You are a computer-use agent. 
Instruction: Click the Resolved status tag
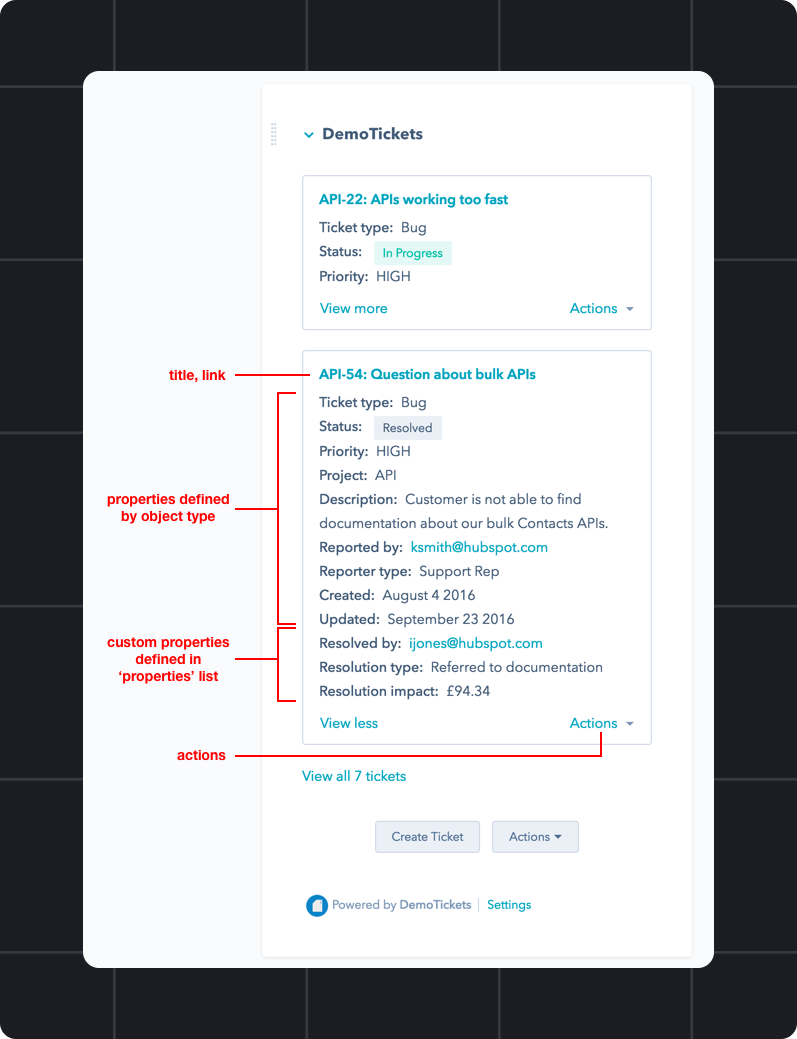(407, 428)
